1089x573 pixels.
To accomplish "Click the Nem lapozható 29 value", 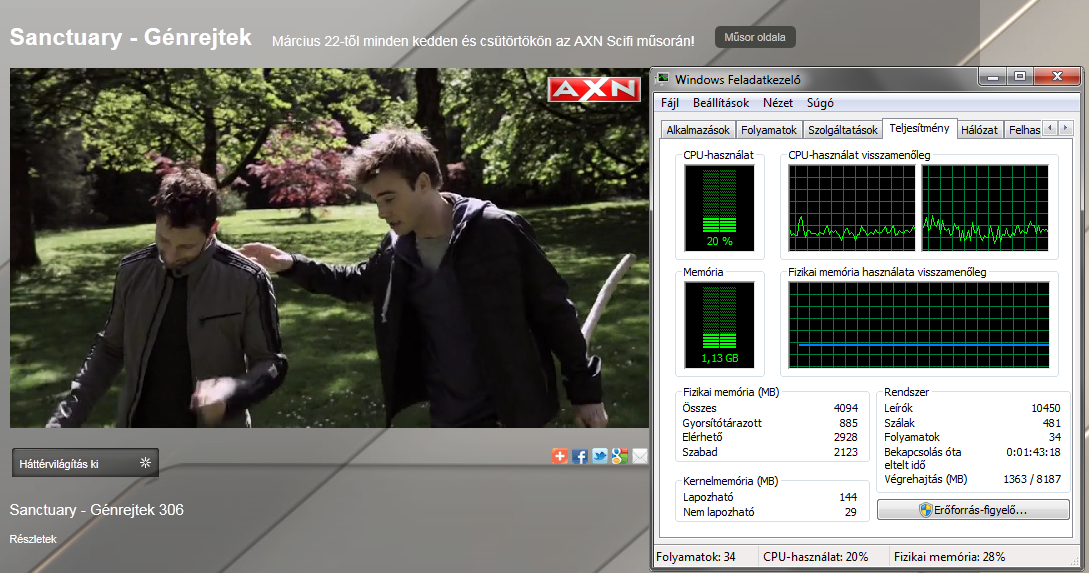I will coord(851,512).
